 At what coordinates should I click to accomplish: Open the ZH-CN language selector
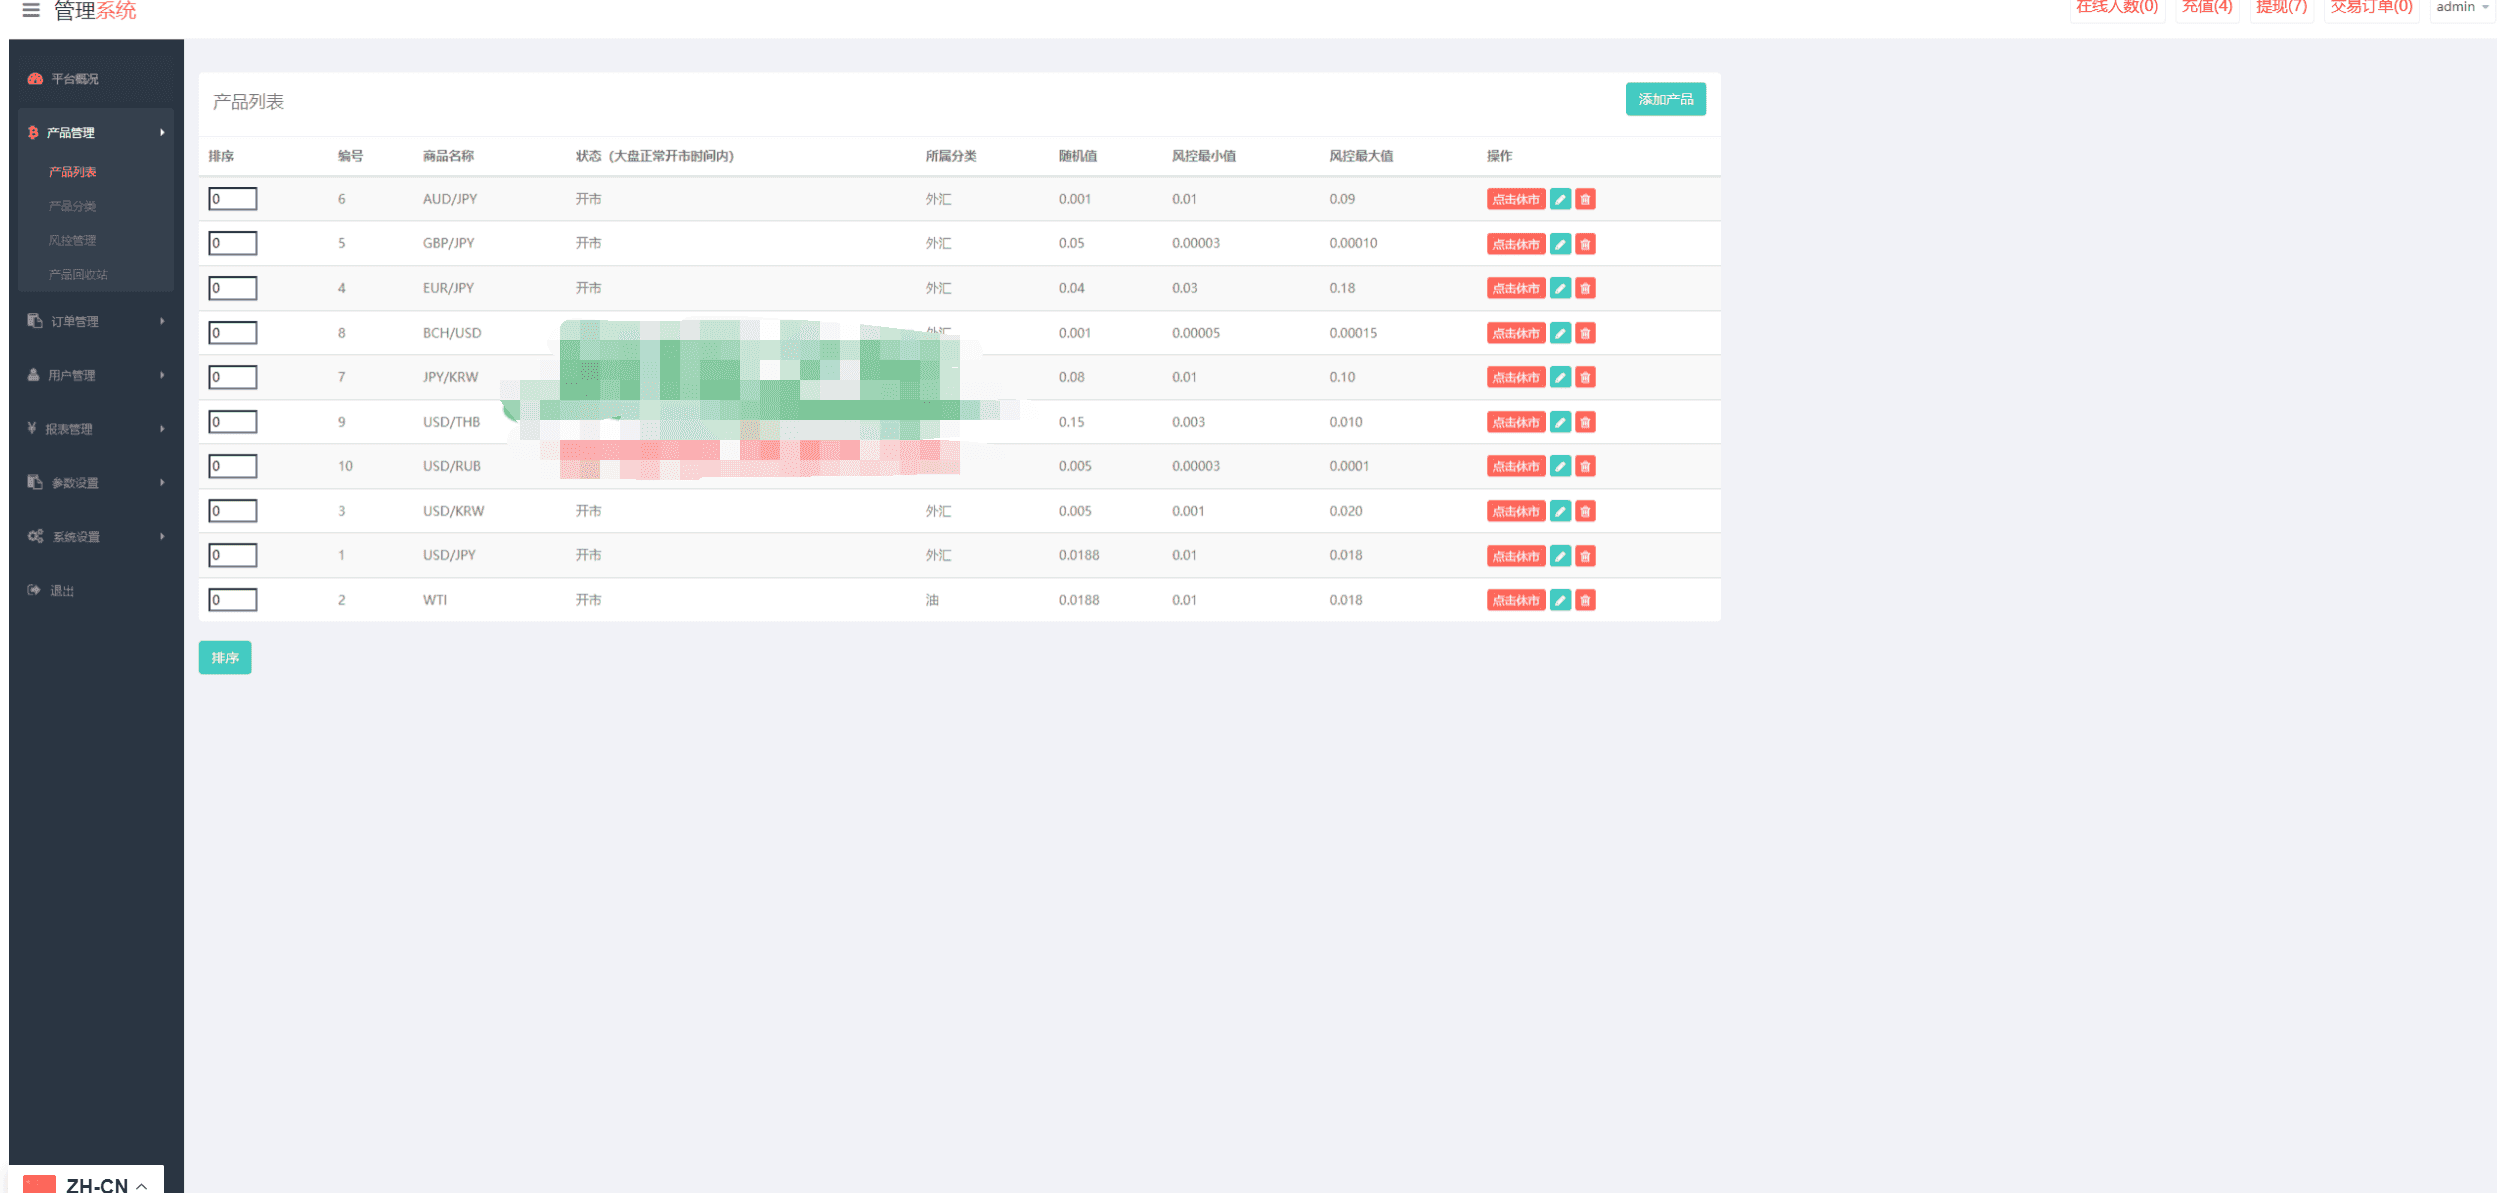[x=86, y=1183]
